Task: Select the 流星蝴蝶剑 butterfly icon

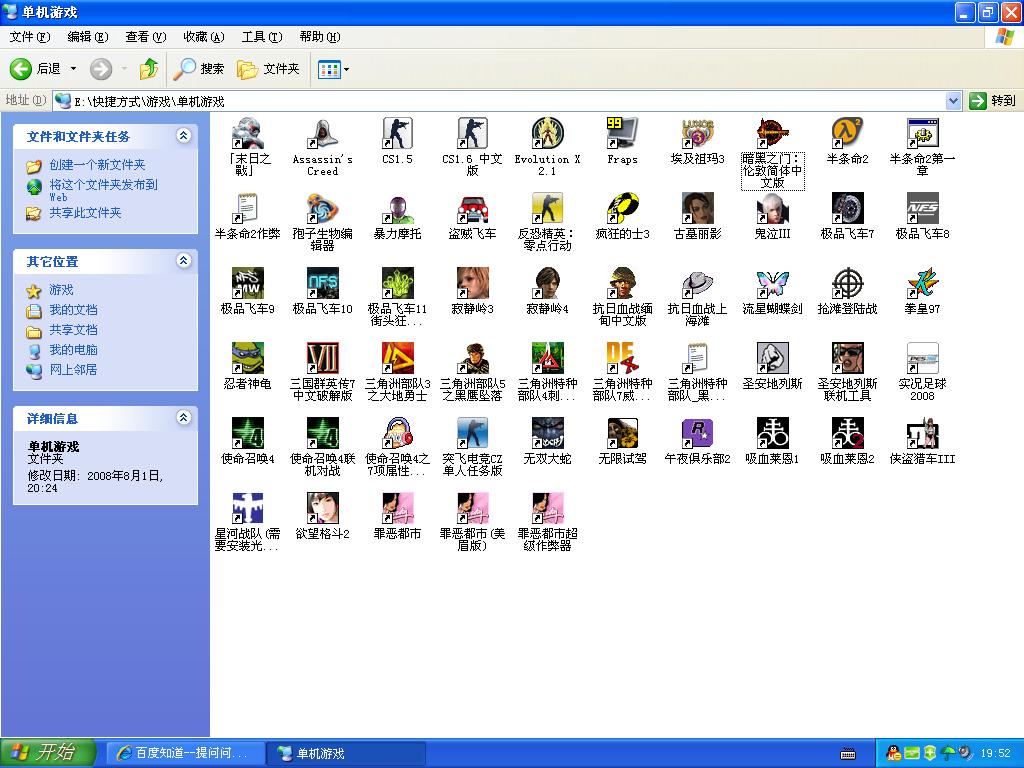Action: (x=772, y=284)
